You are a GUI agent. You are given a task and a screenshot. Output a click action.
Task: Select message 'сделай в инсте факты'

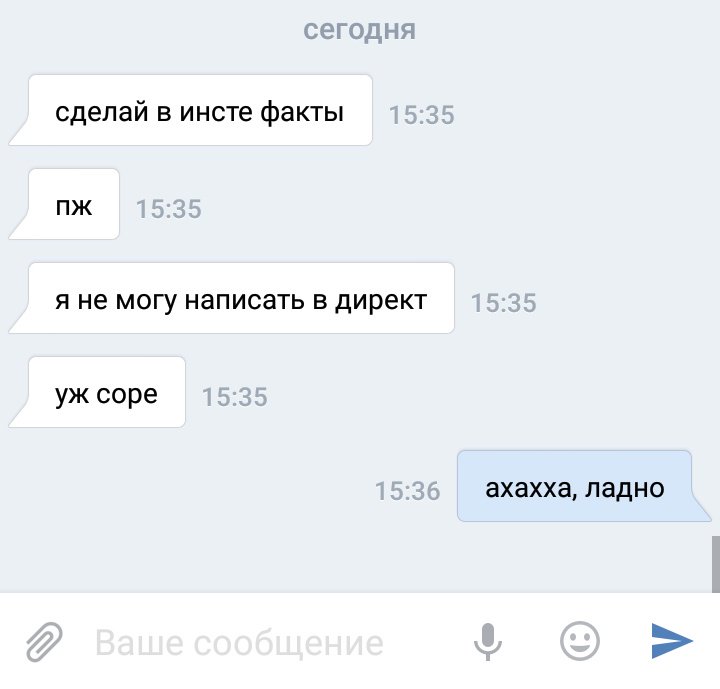click(191, 110)
